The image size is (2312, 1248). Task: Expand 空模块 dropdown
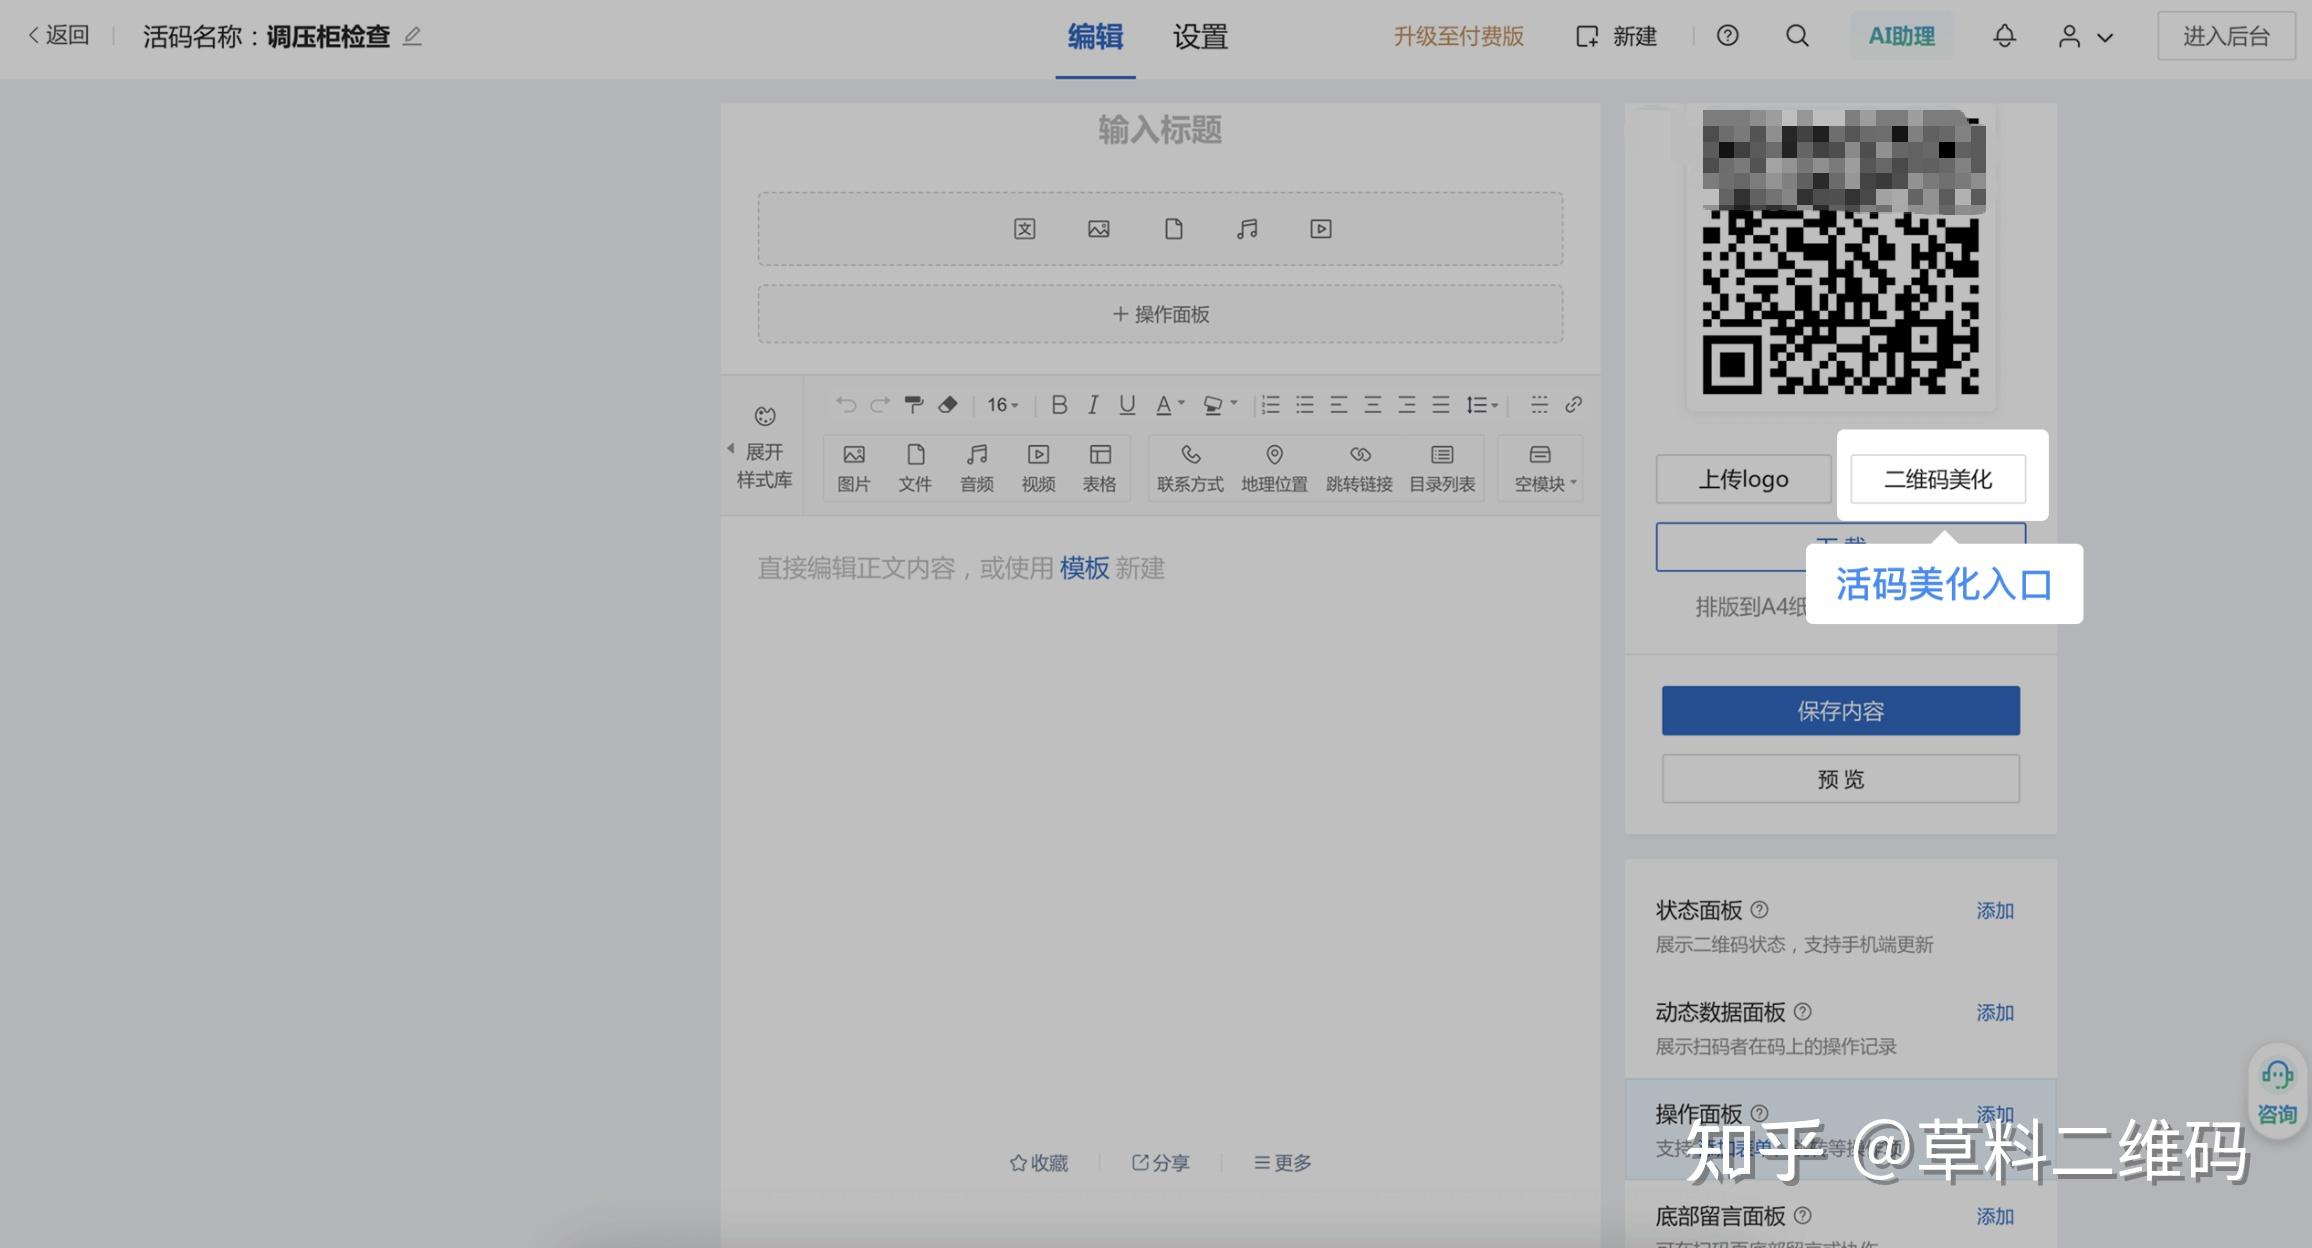(1544, 467)
